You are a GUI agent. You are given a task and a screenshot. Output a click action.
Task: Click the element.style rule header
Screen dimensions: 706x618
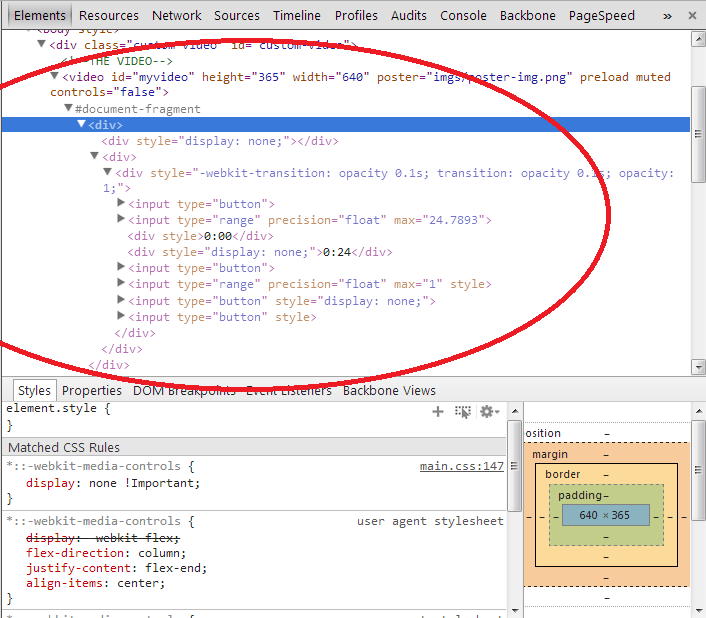click(x=58, y=408)
